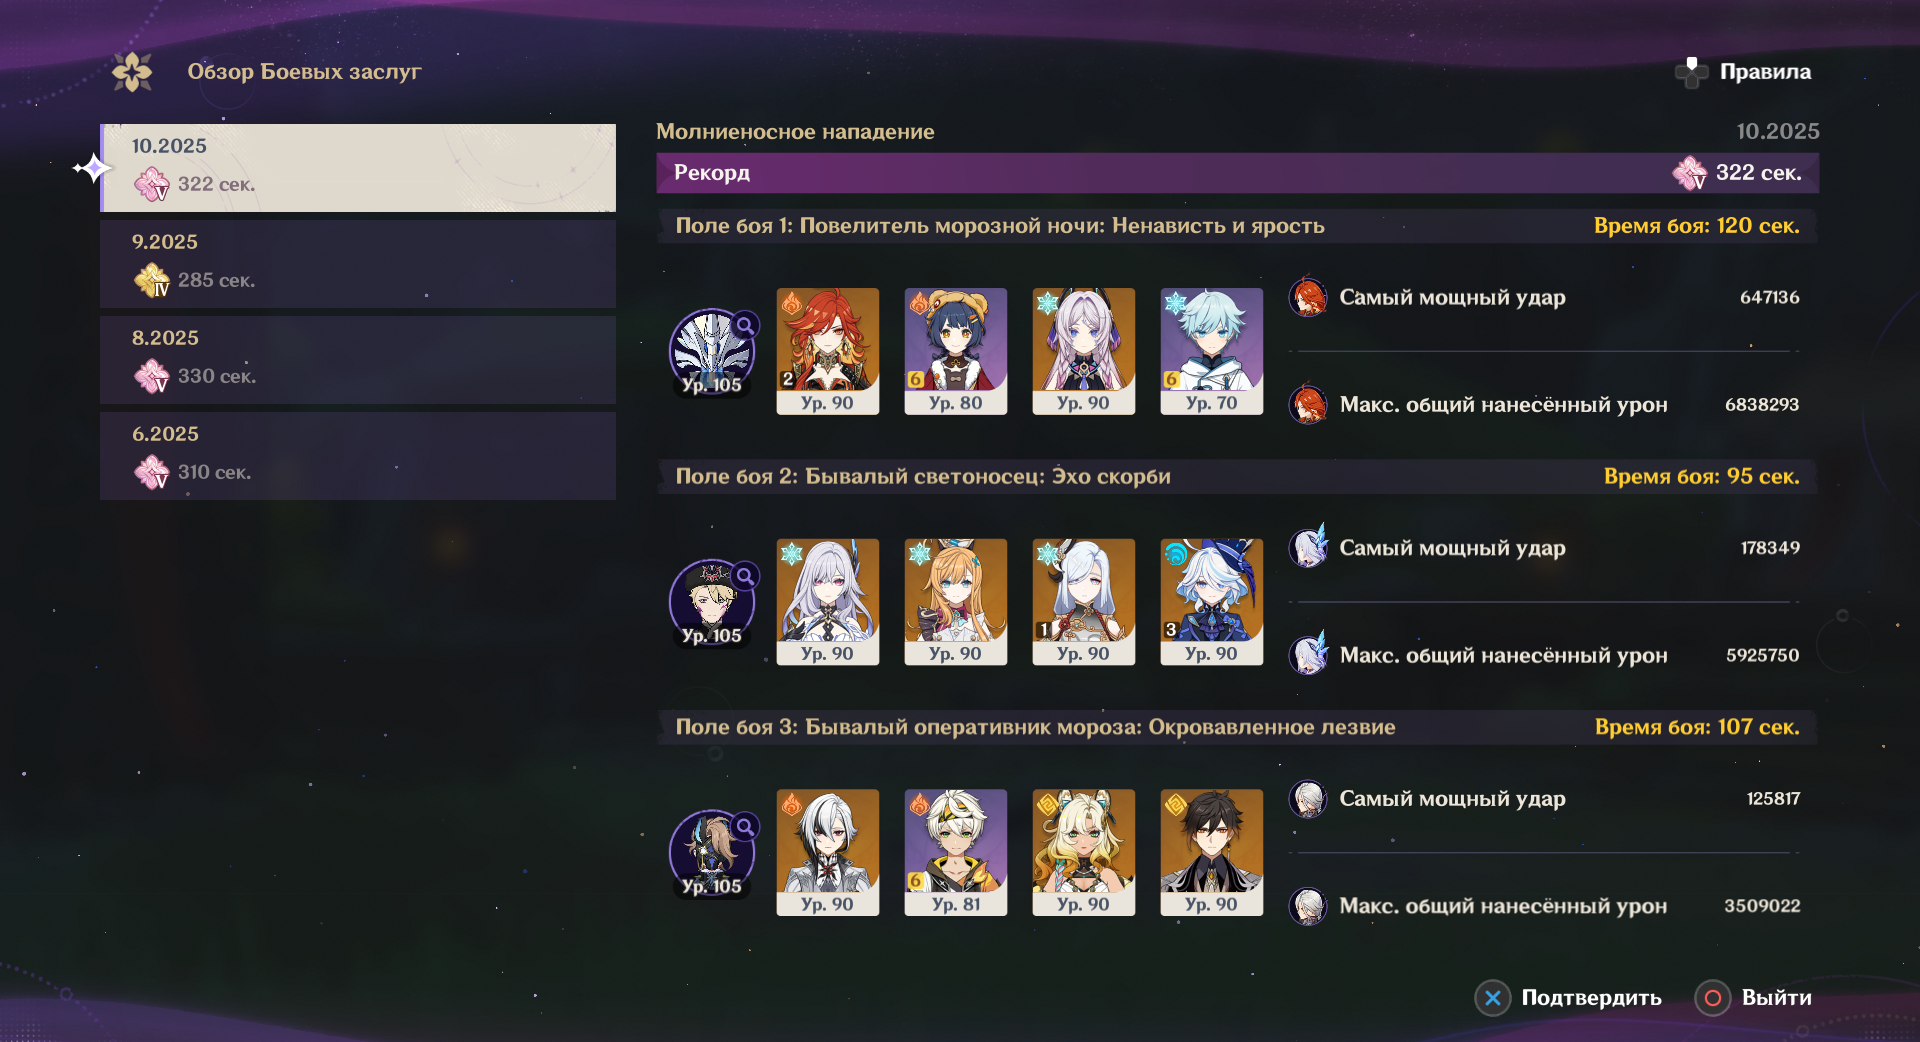Click the X button icon for Подтвердить
Image resolution: width=1920 pixels, height=1042 pixels.
(x=1493, y=998)
